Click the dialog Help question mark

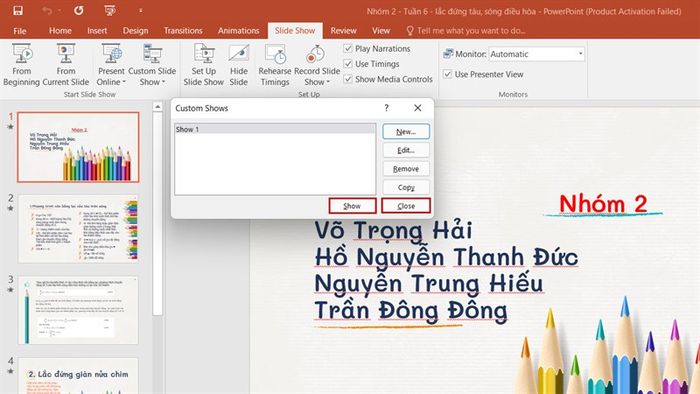387,108
